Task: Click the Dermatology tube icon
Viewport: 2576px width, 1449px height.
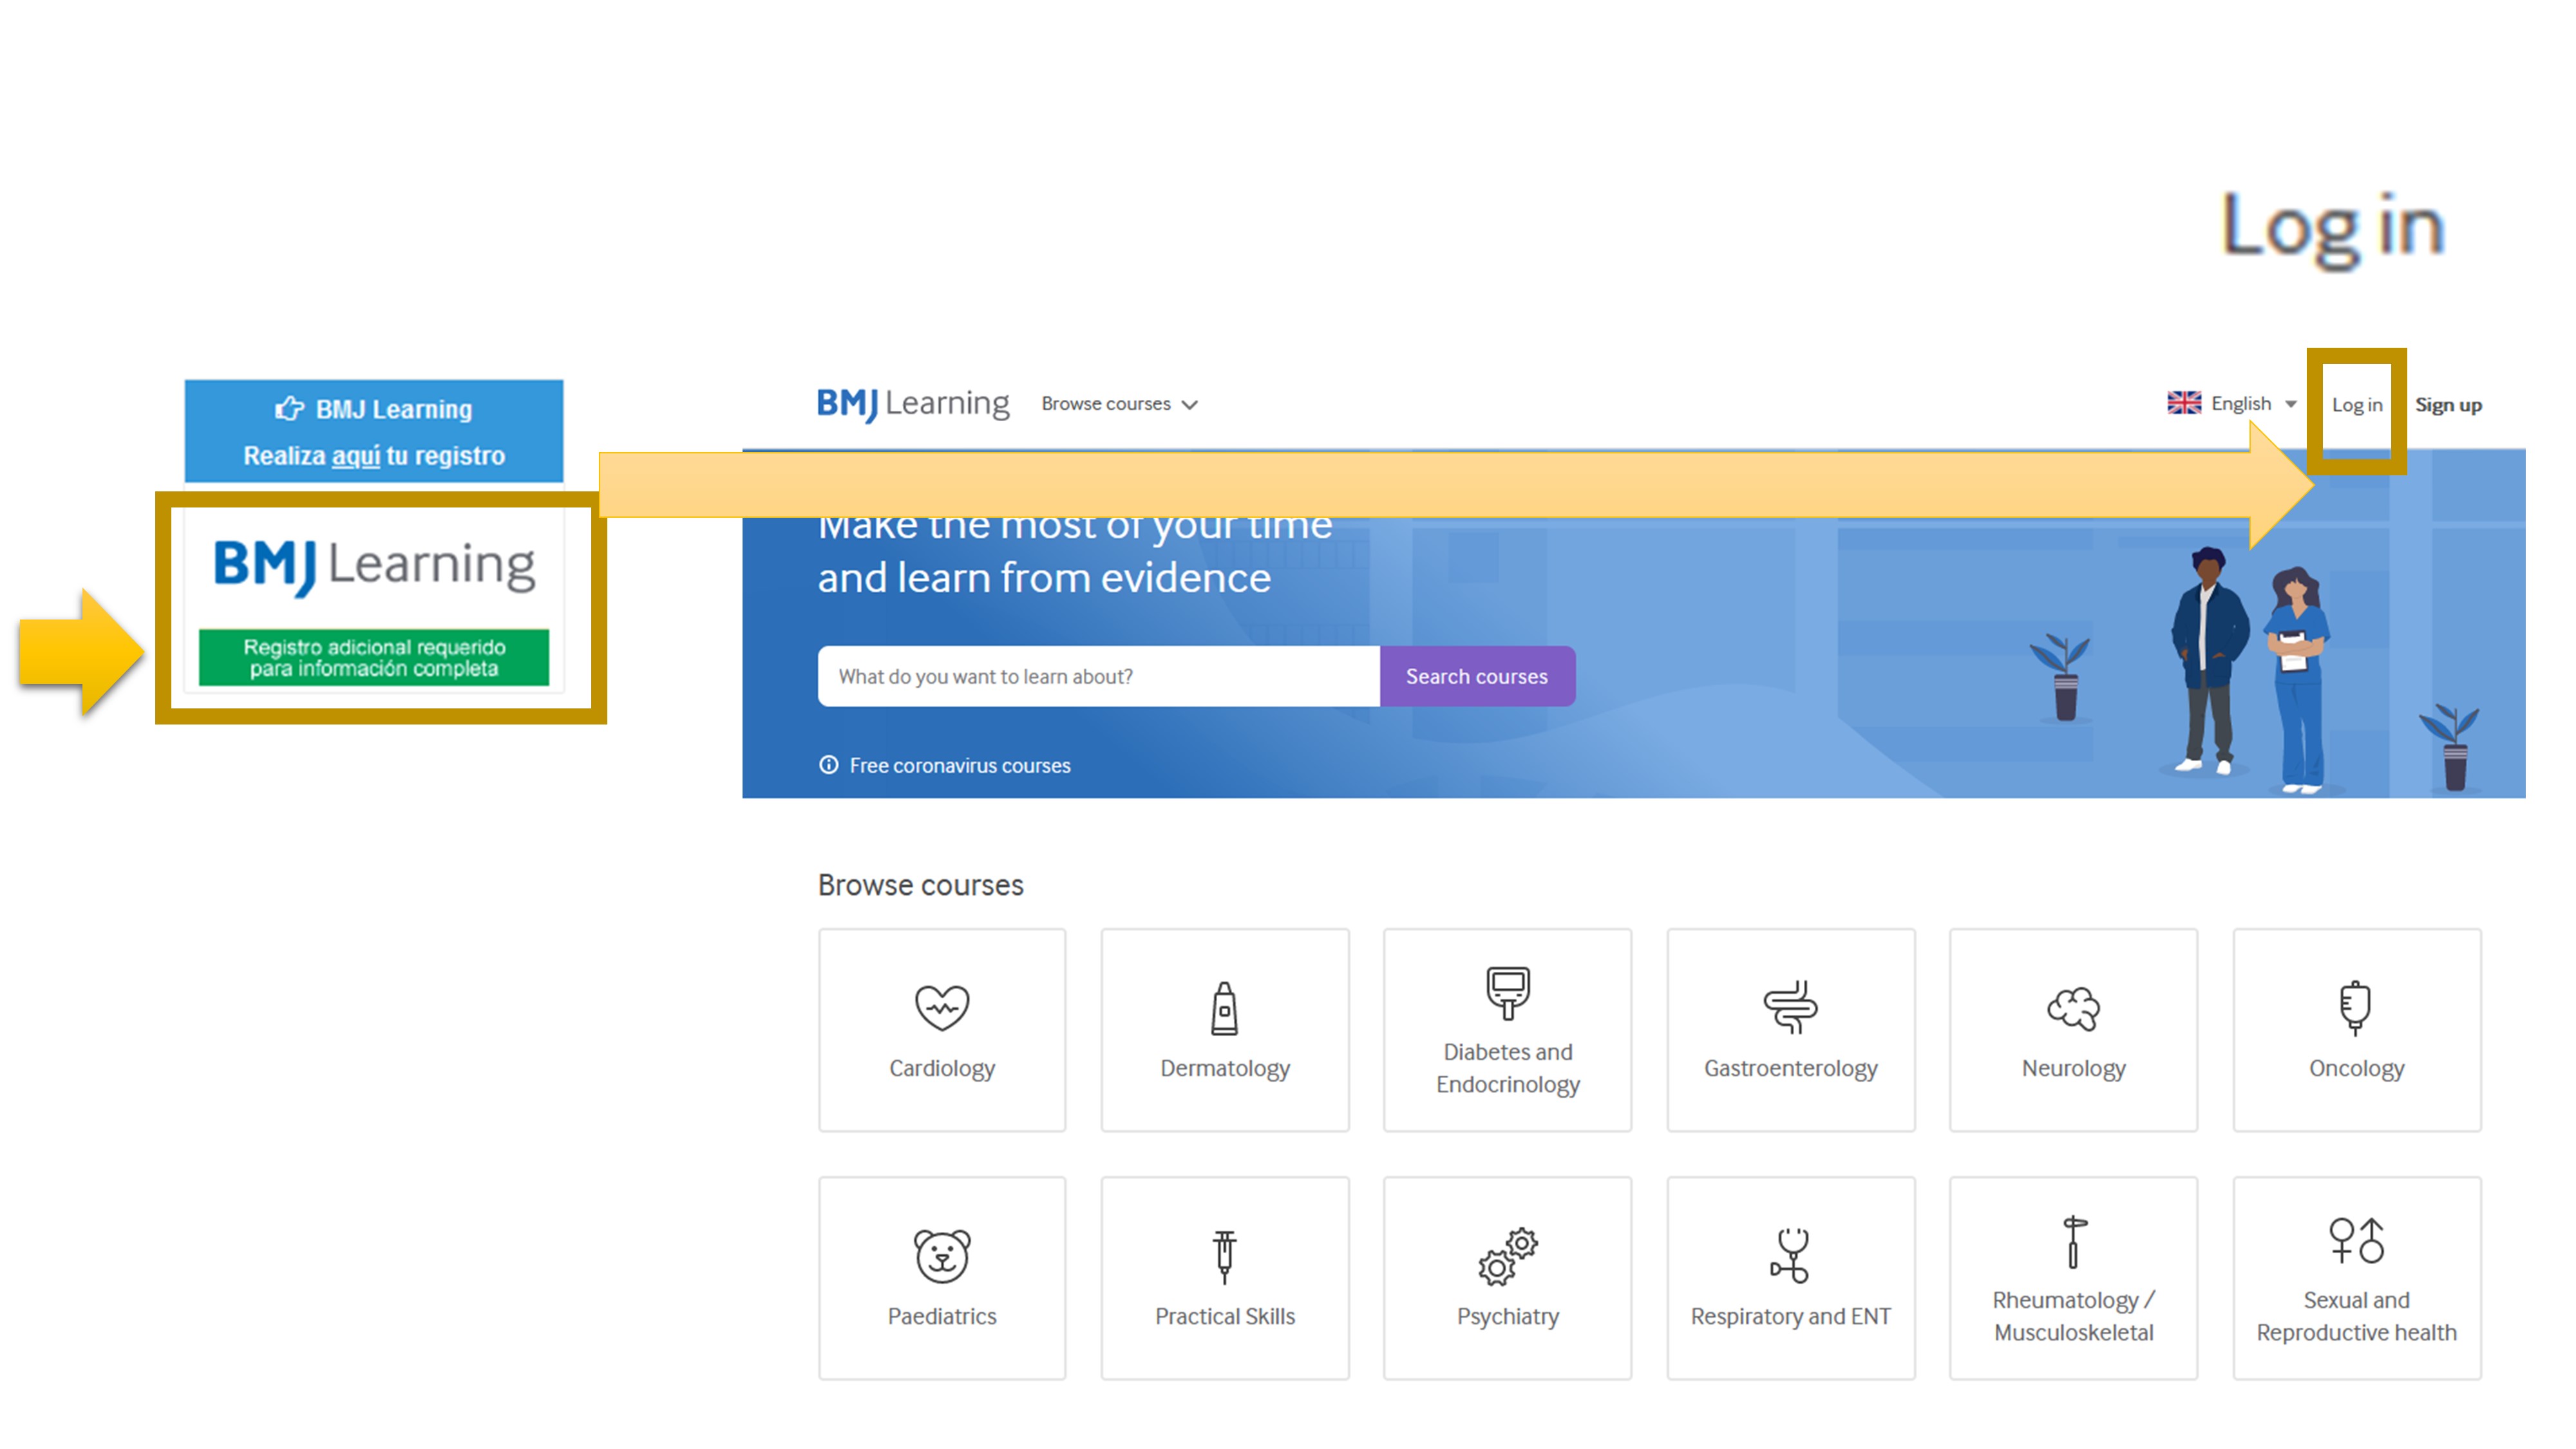Action: (x=1224, y=1008)
